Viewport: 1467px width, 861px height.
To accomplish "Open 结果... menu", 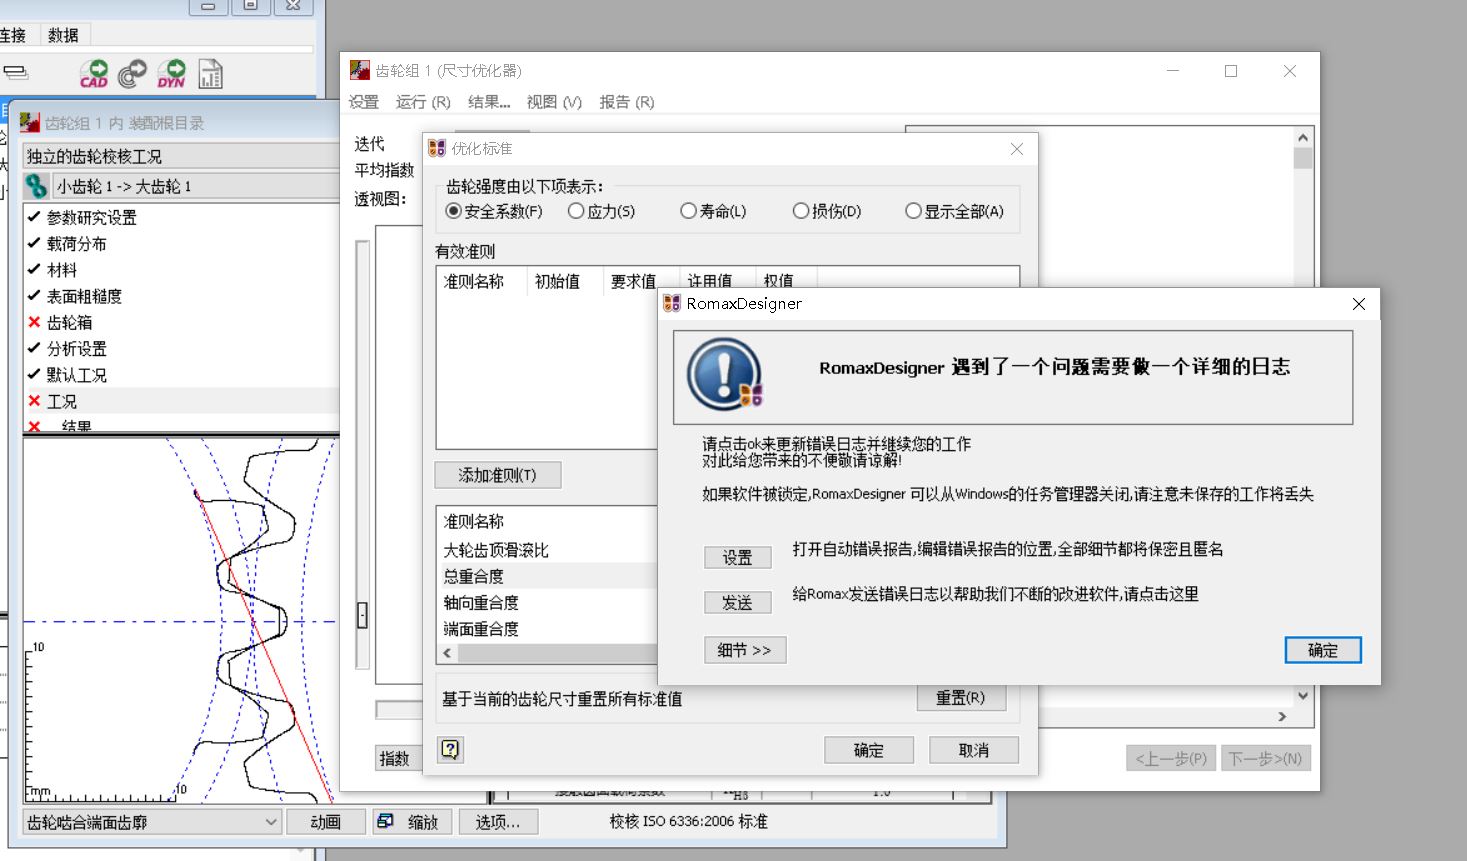I will click(489, 102).
